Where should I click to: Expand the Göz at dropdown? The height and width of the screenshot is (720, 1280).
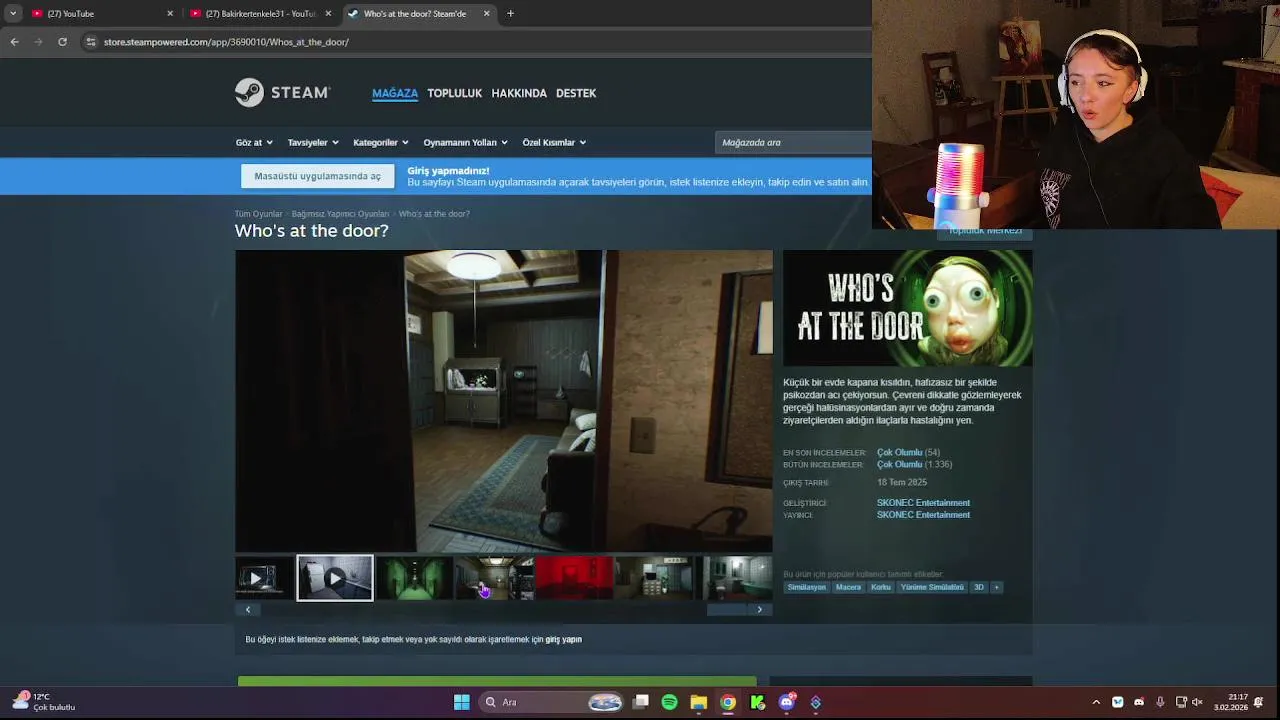coord(254,142)
